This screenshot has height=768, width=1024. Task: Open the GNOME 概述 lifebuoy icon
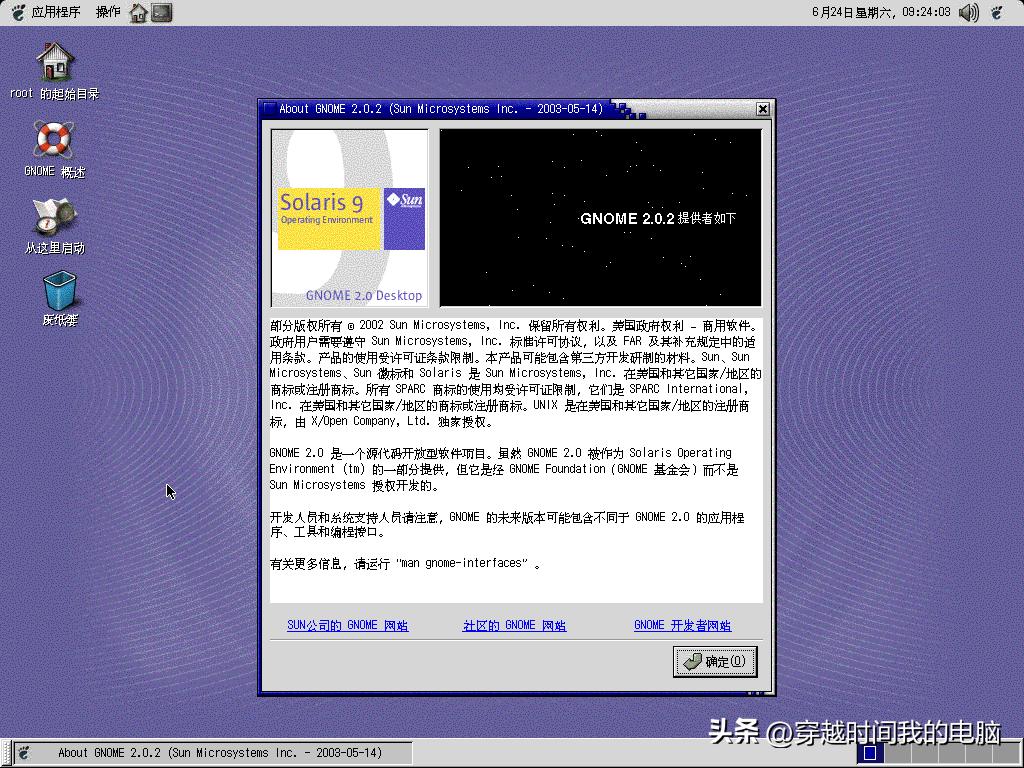tap(54, 150)
